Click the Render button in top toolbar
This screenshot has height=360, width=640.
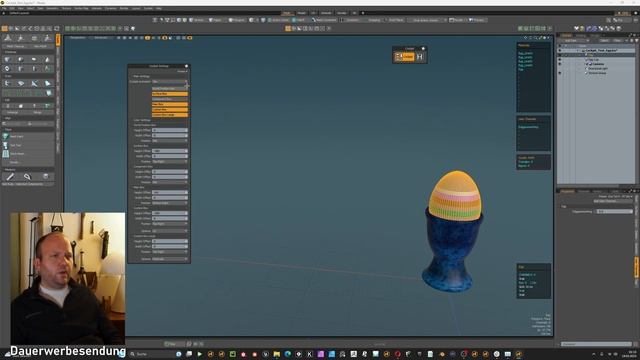click(x=456, y=20)
